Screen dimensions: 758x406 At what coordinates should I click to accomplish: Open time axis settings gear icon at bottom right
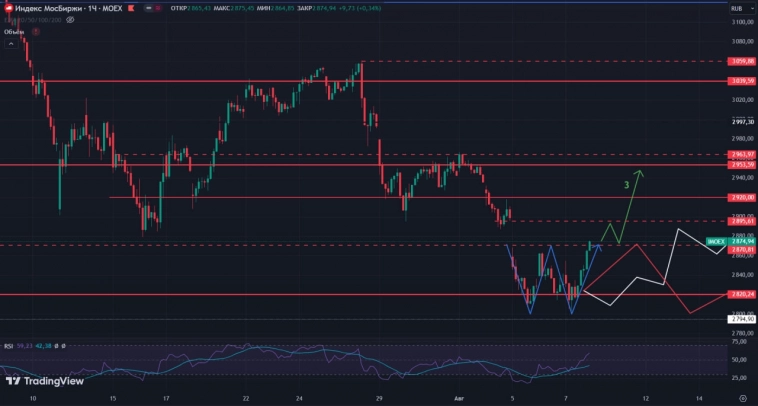742,398
